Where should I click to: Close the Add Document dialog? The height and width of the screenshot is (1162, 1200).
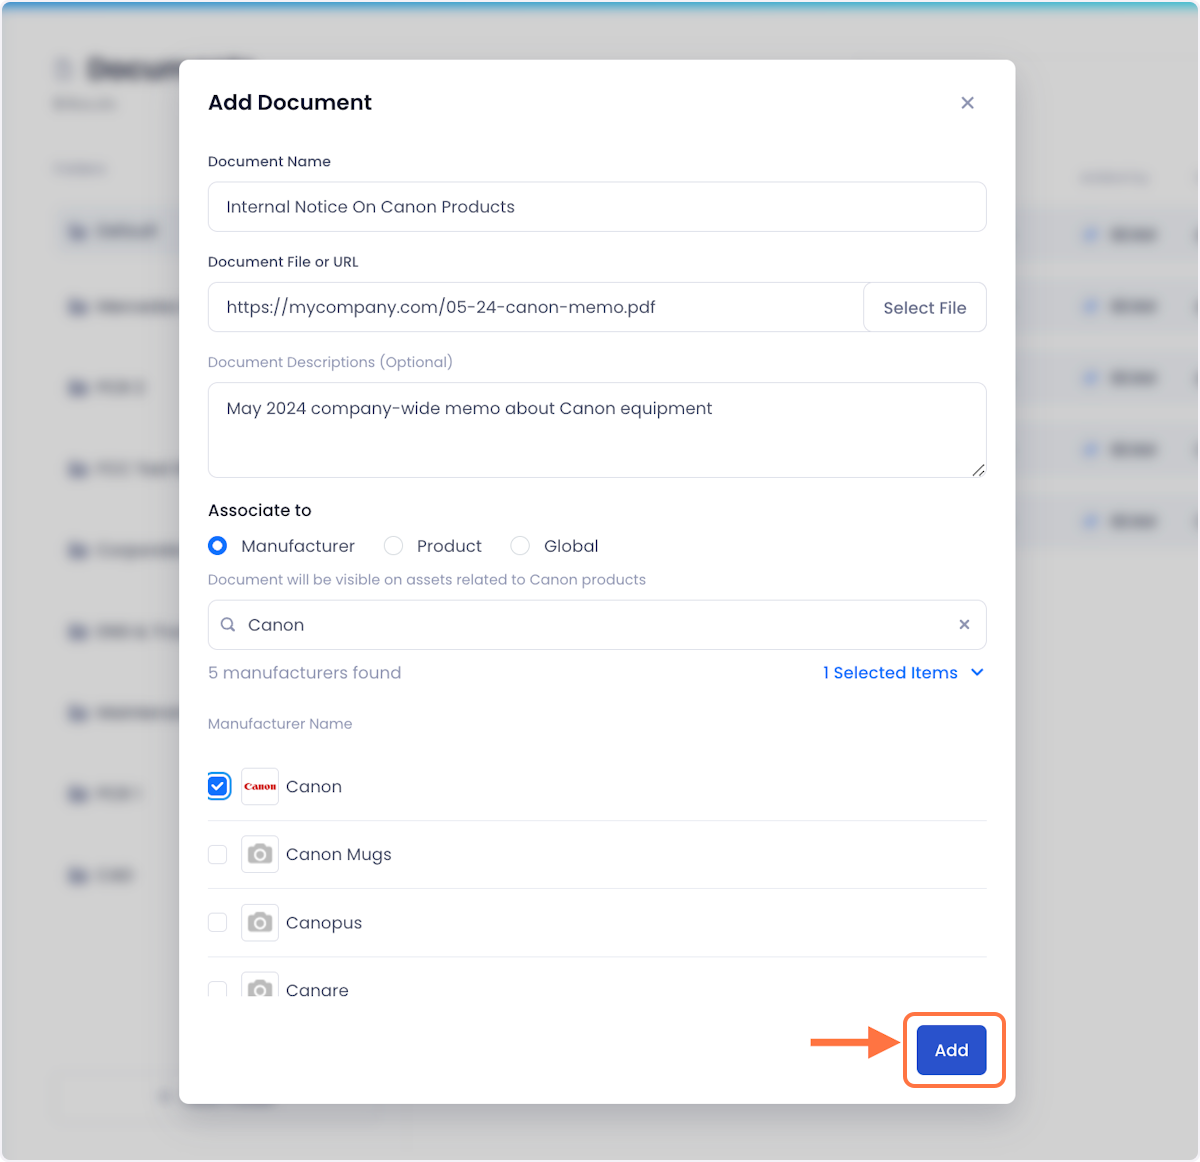(x=967, y=103)
